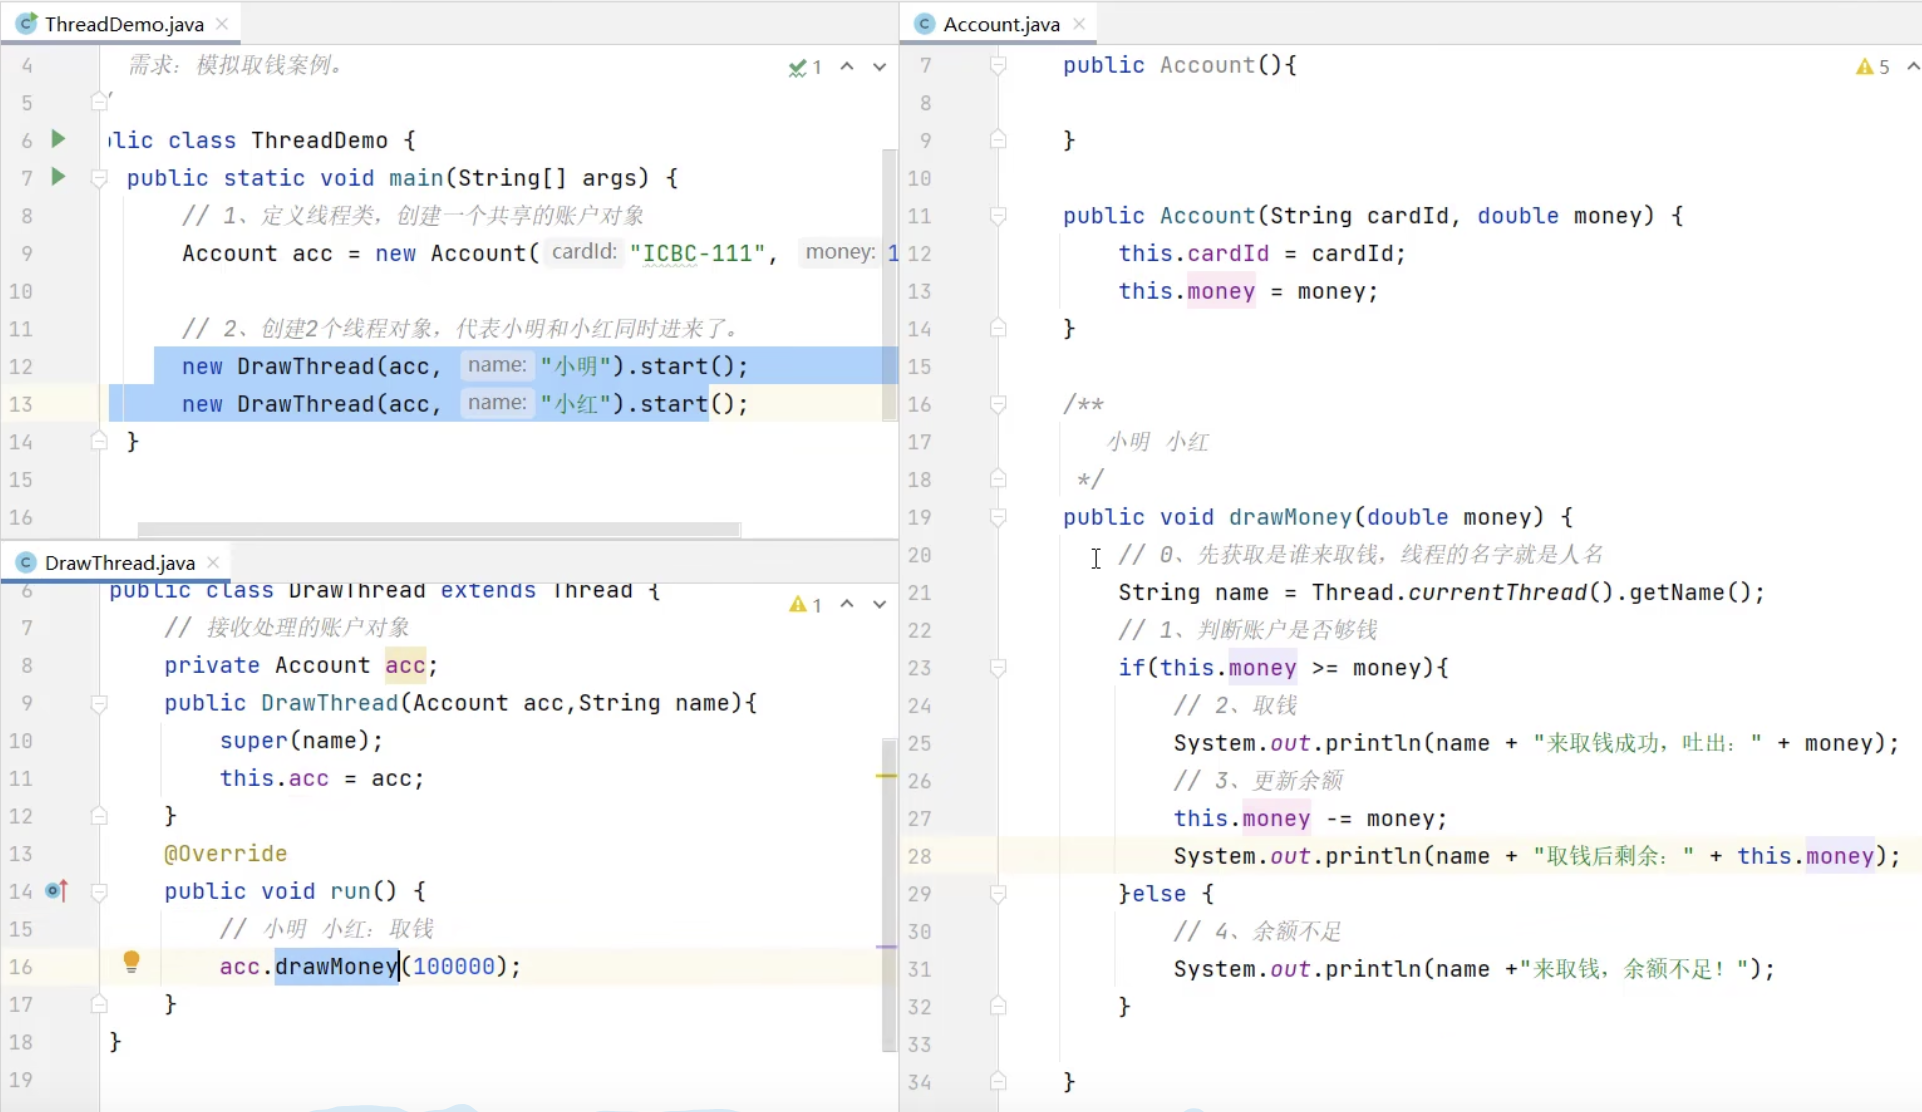Click vertical scrollbar in DrawThread editor
Screen dimensions: 1922x1112
pos(889,895)
